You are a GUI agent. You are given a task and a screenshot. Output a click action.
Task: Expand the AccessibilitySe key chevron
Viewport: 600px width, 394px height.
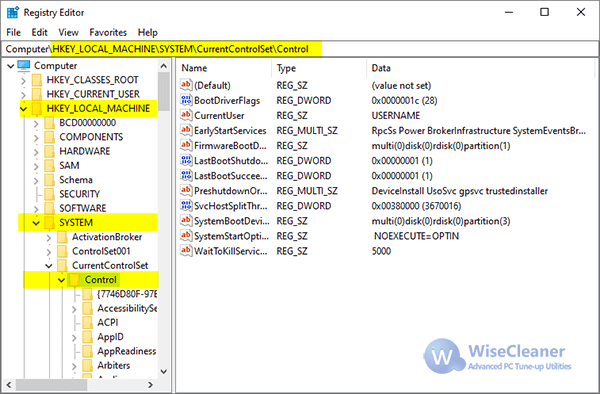click(74, 309)
